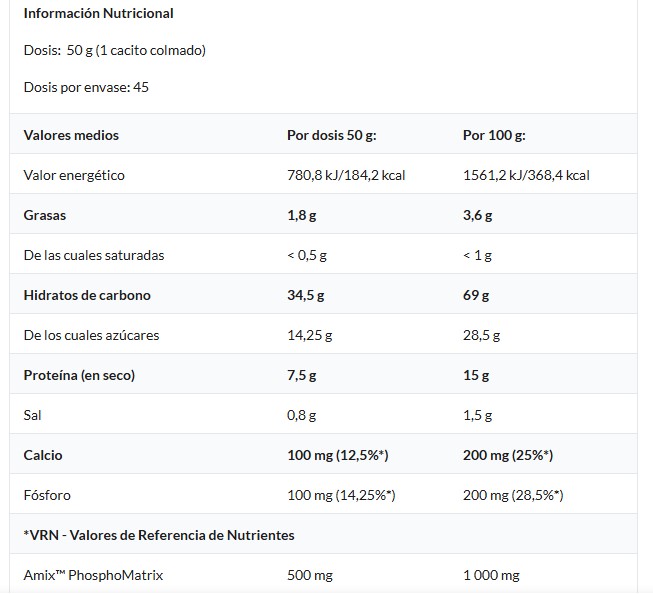Image resolution: width=653 pixels, height=594 pixels.
Task: Click the "Sal" row label
Action: pyautogui.click(x=33, y=415)
